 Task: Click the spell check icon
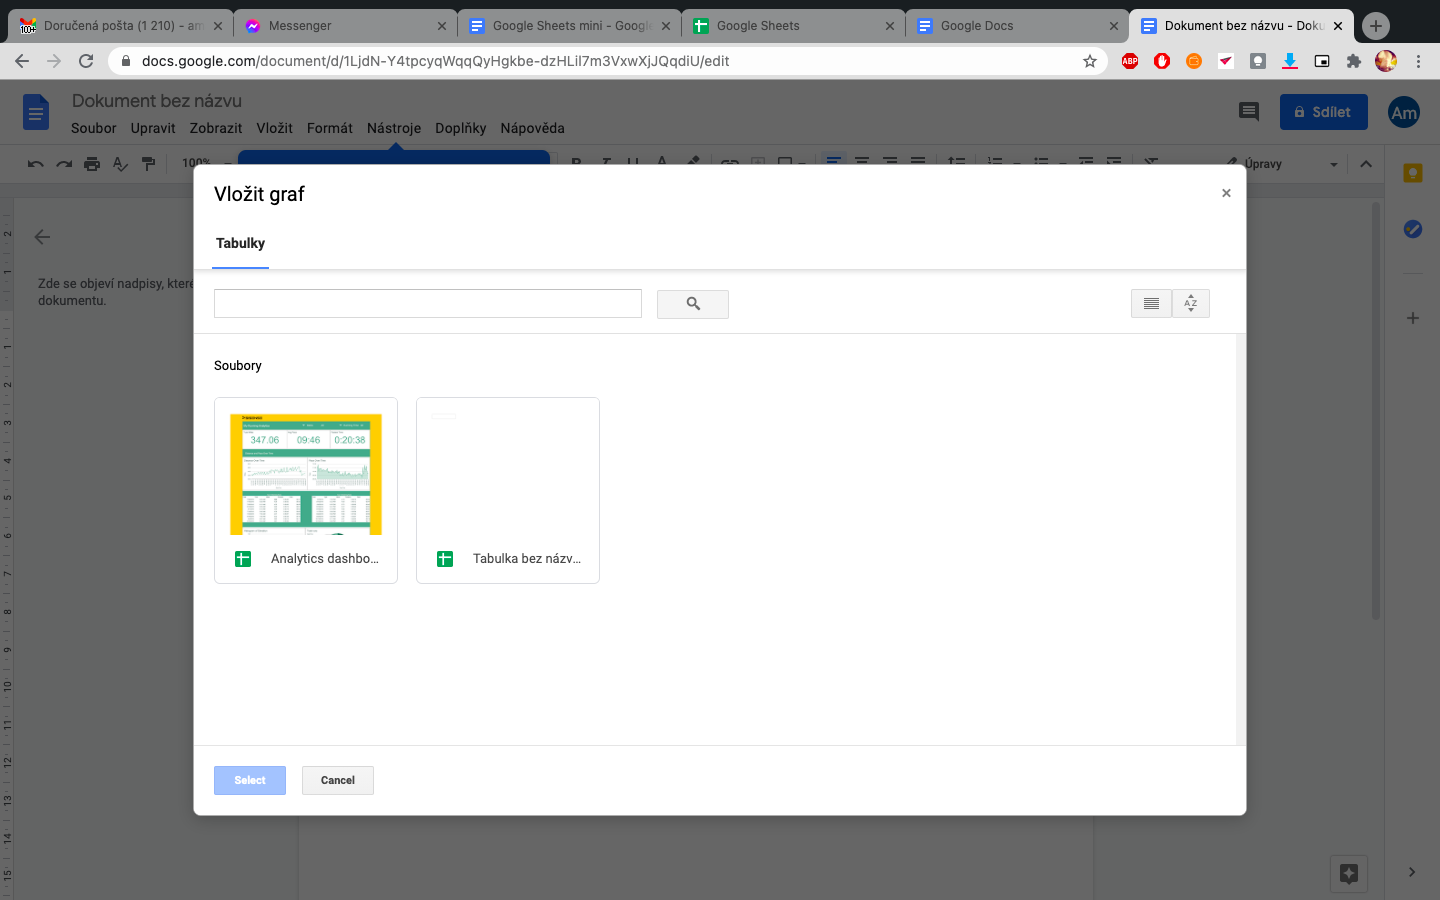(120, 164)
